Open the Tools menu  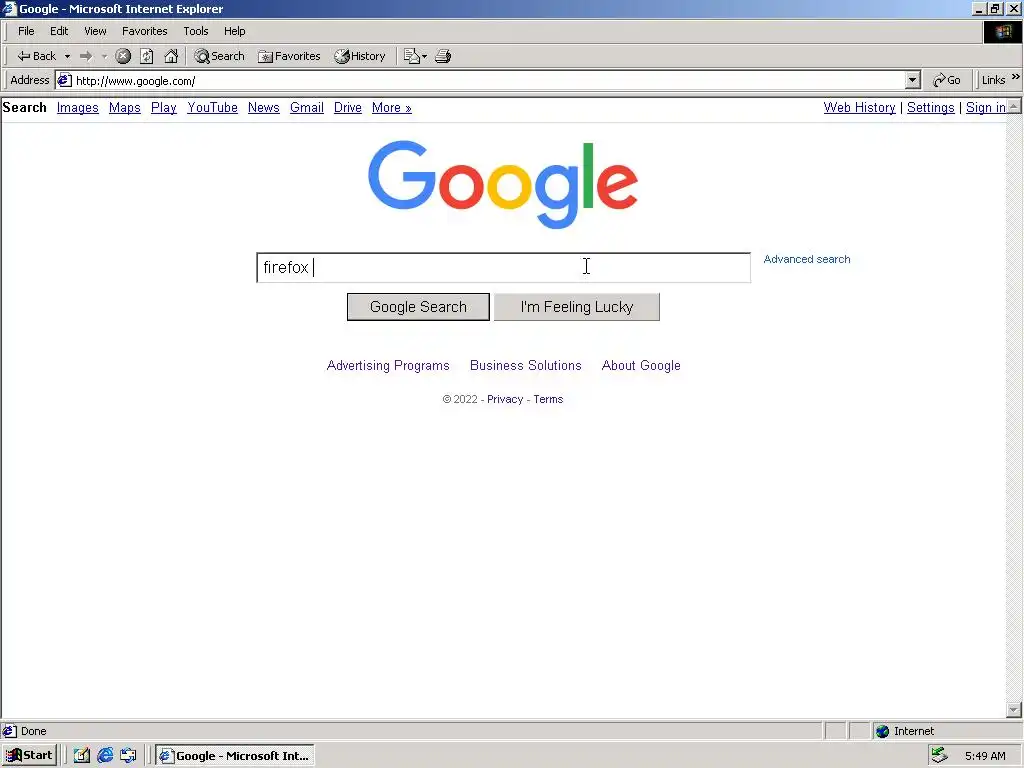tap(196, 31)
